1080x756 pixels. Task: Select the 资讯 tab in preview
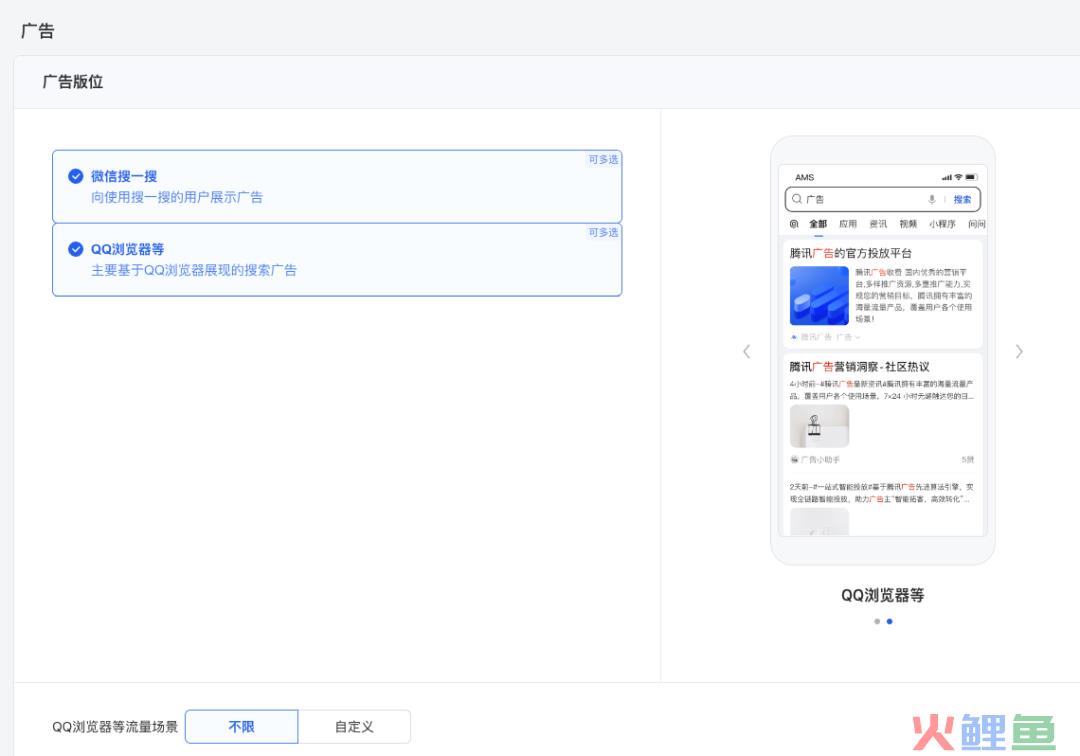pyautogui.click(x=878, y=224)
